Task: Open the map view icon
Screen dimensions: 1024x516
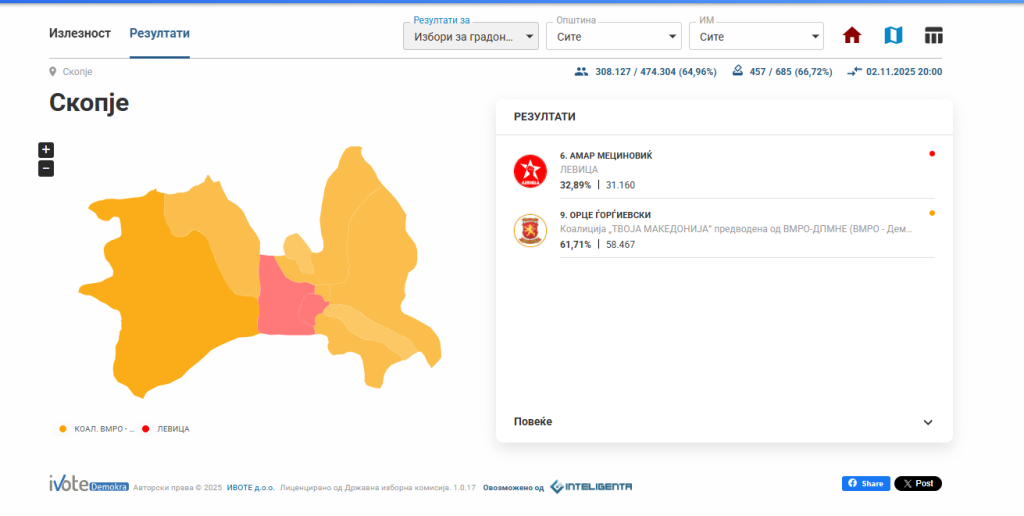Action: click(x=893, y=36)
